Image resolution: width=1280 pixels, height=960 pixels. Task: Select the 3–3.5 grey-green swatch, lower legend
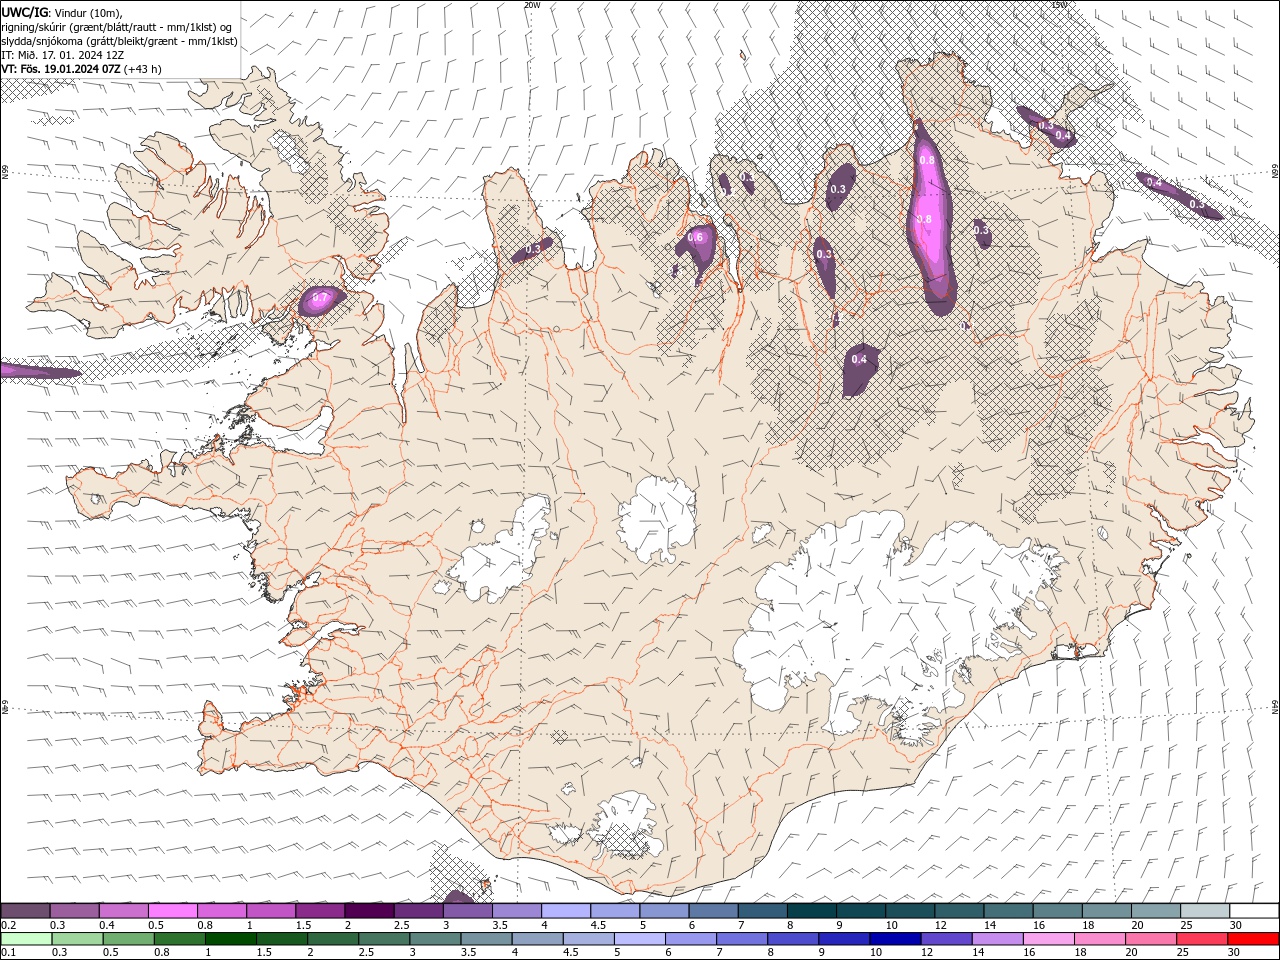435,939
